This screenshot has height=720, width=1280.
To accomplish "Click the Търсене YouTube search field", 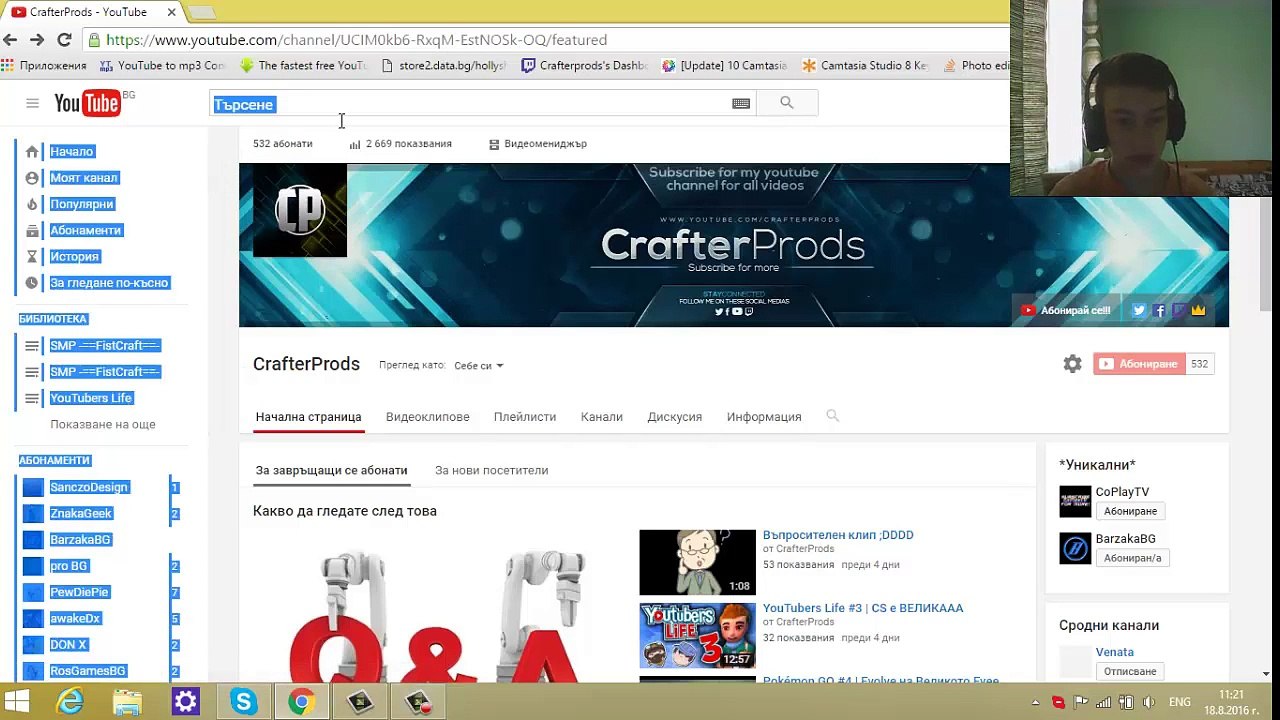I will click(470, 104).
